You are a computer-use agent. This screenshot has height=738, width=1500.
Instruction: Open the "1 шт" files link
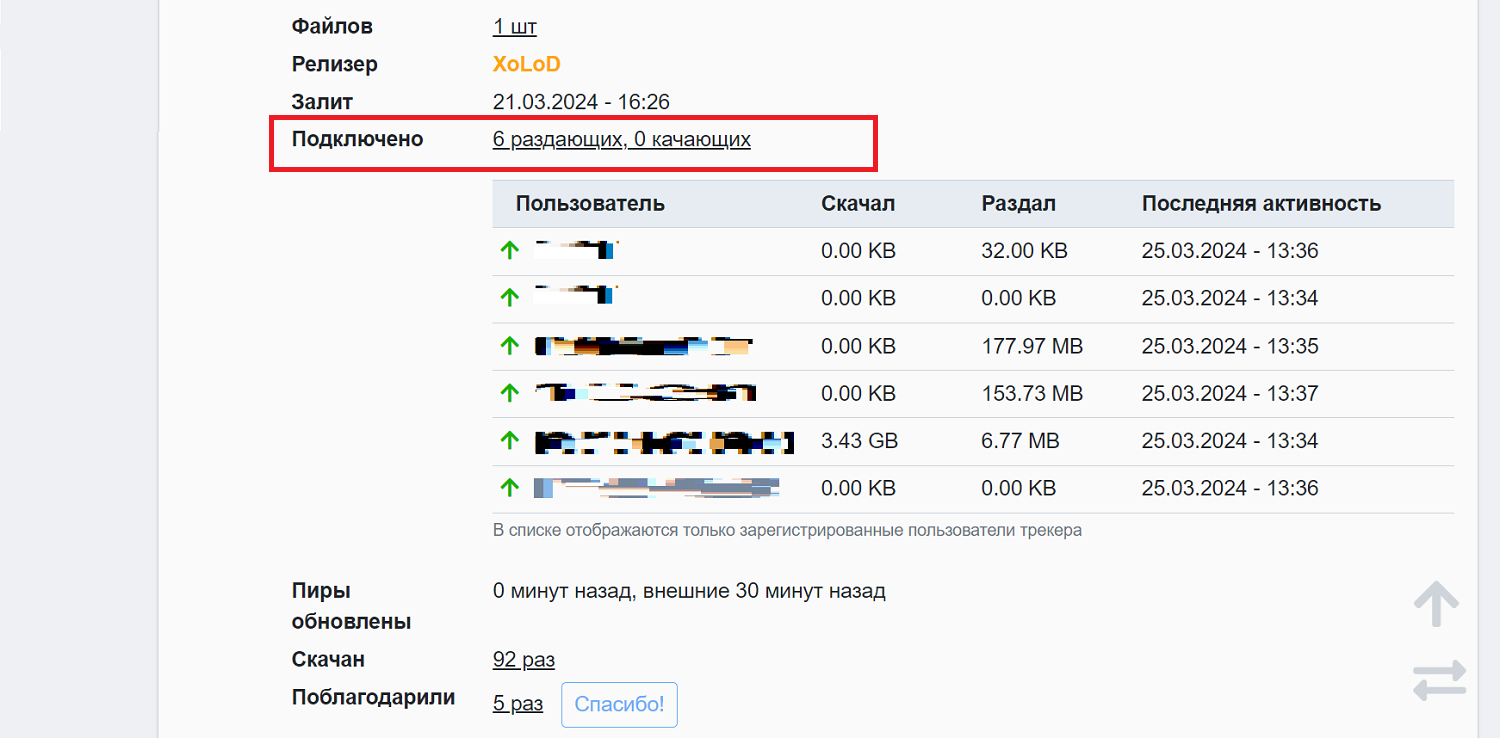515,27
